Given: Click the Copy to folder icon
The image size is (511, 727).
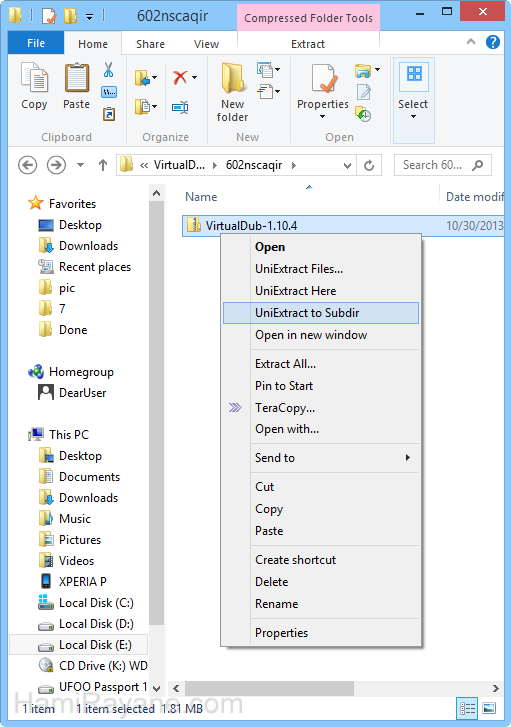Looking at the screenshot, I should [x=143, y=107].
